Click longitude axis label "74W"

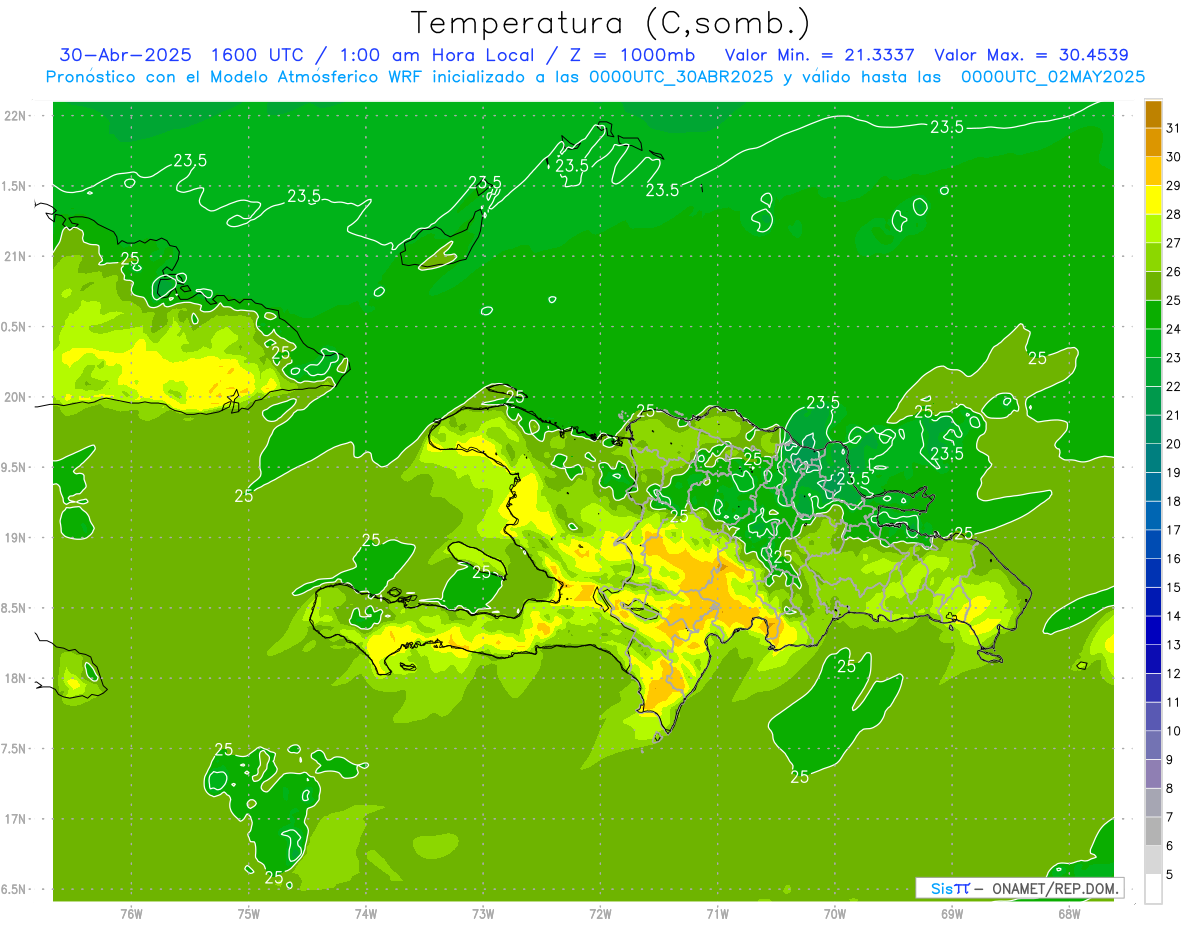click(366, 914)
